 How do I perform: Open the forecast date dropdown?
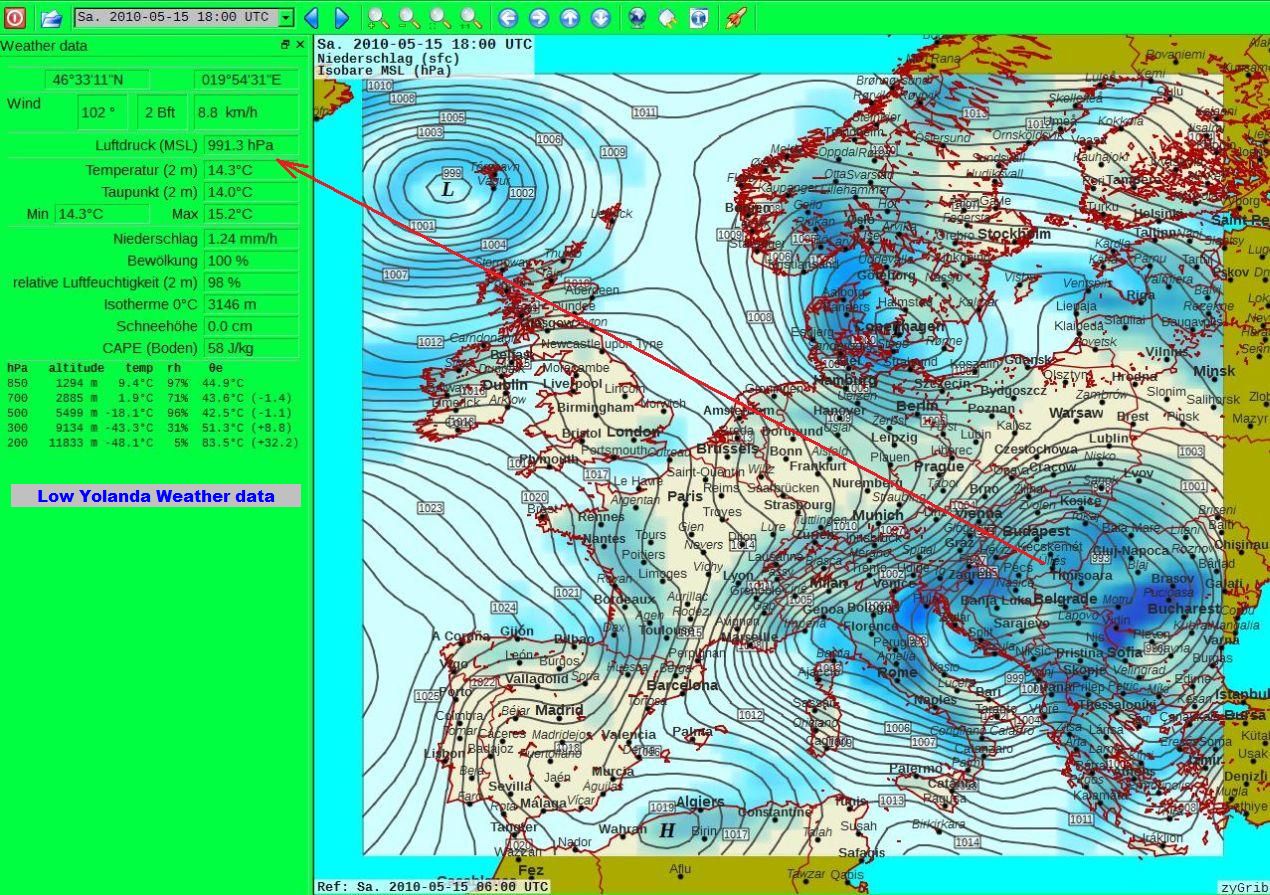click(x=286, y=17)
